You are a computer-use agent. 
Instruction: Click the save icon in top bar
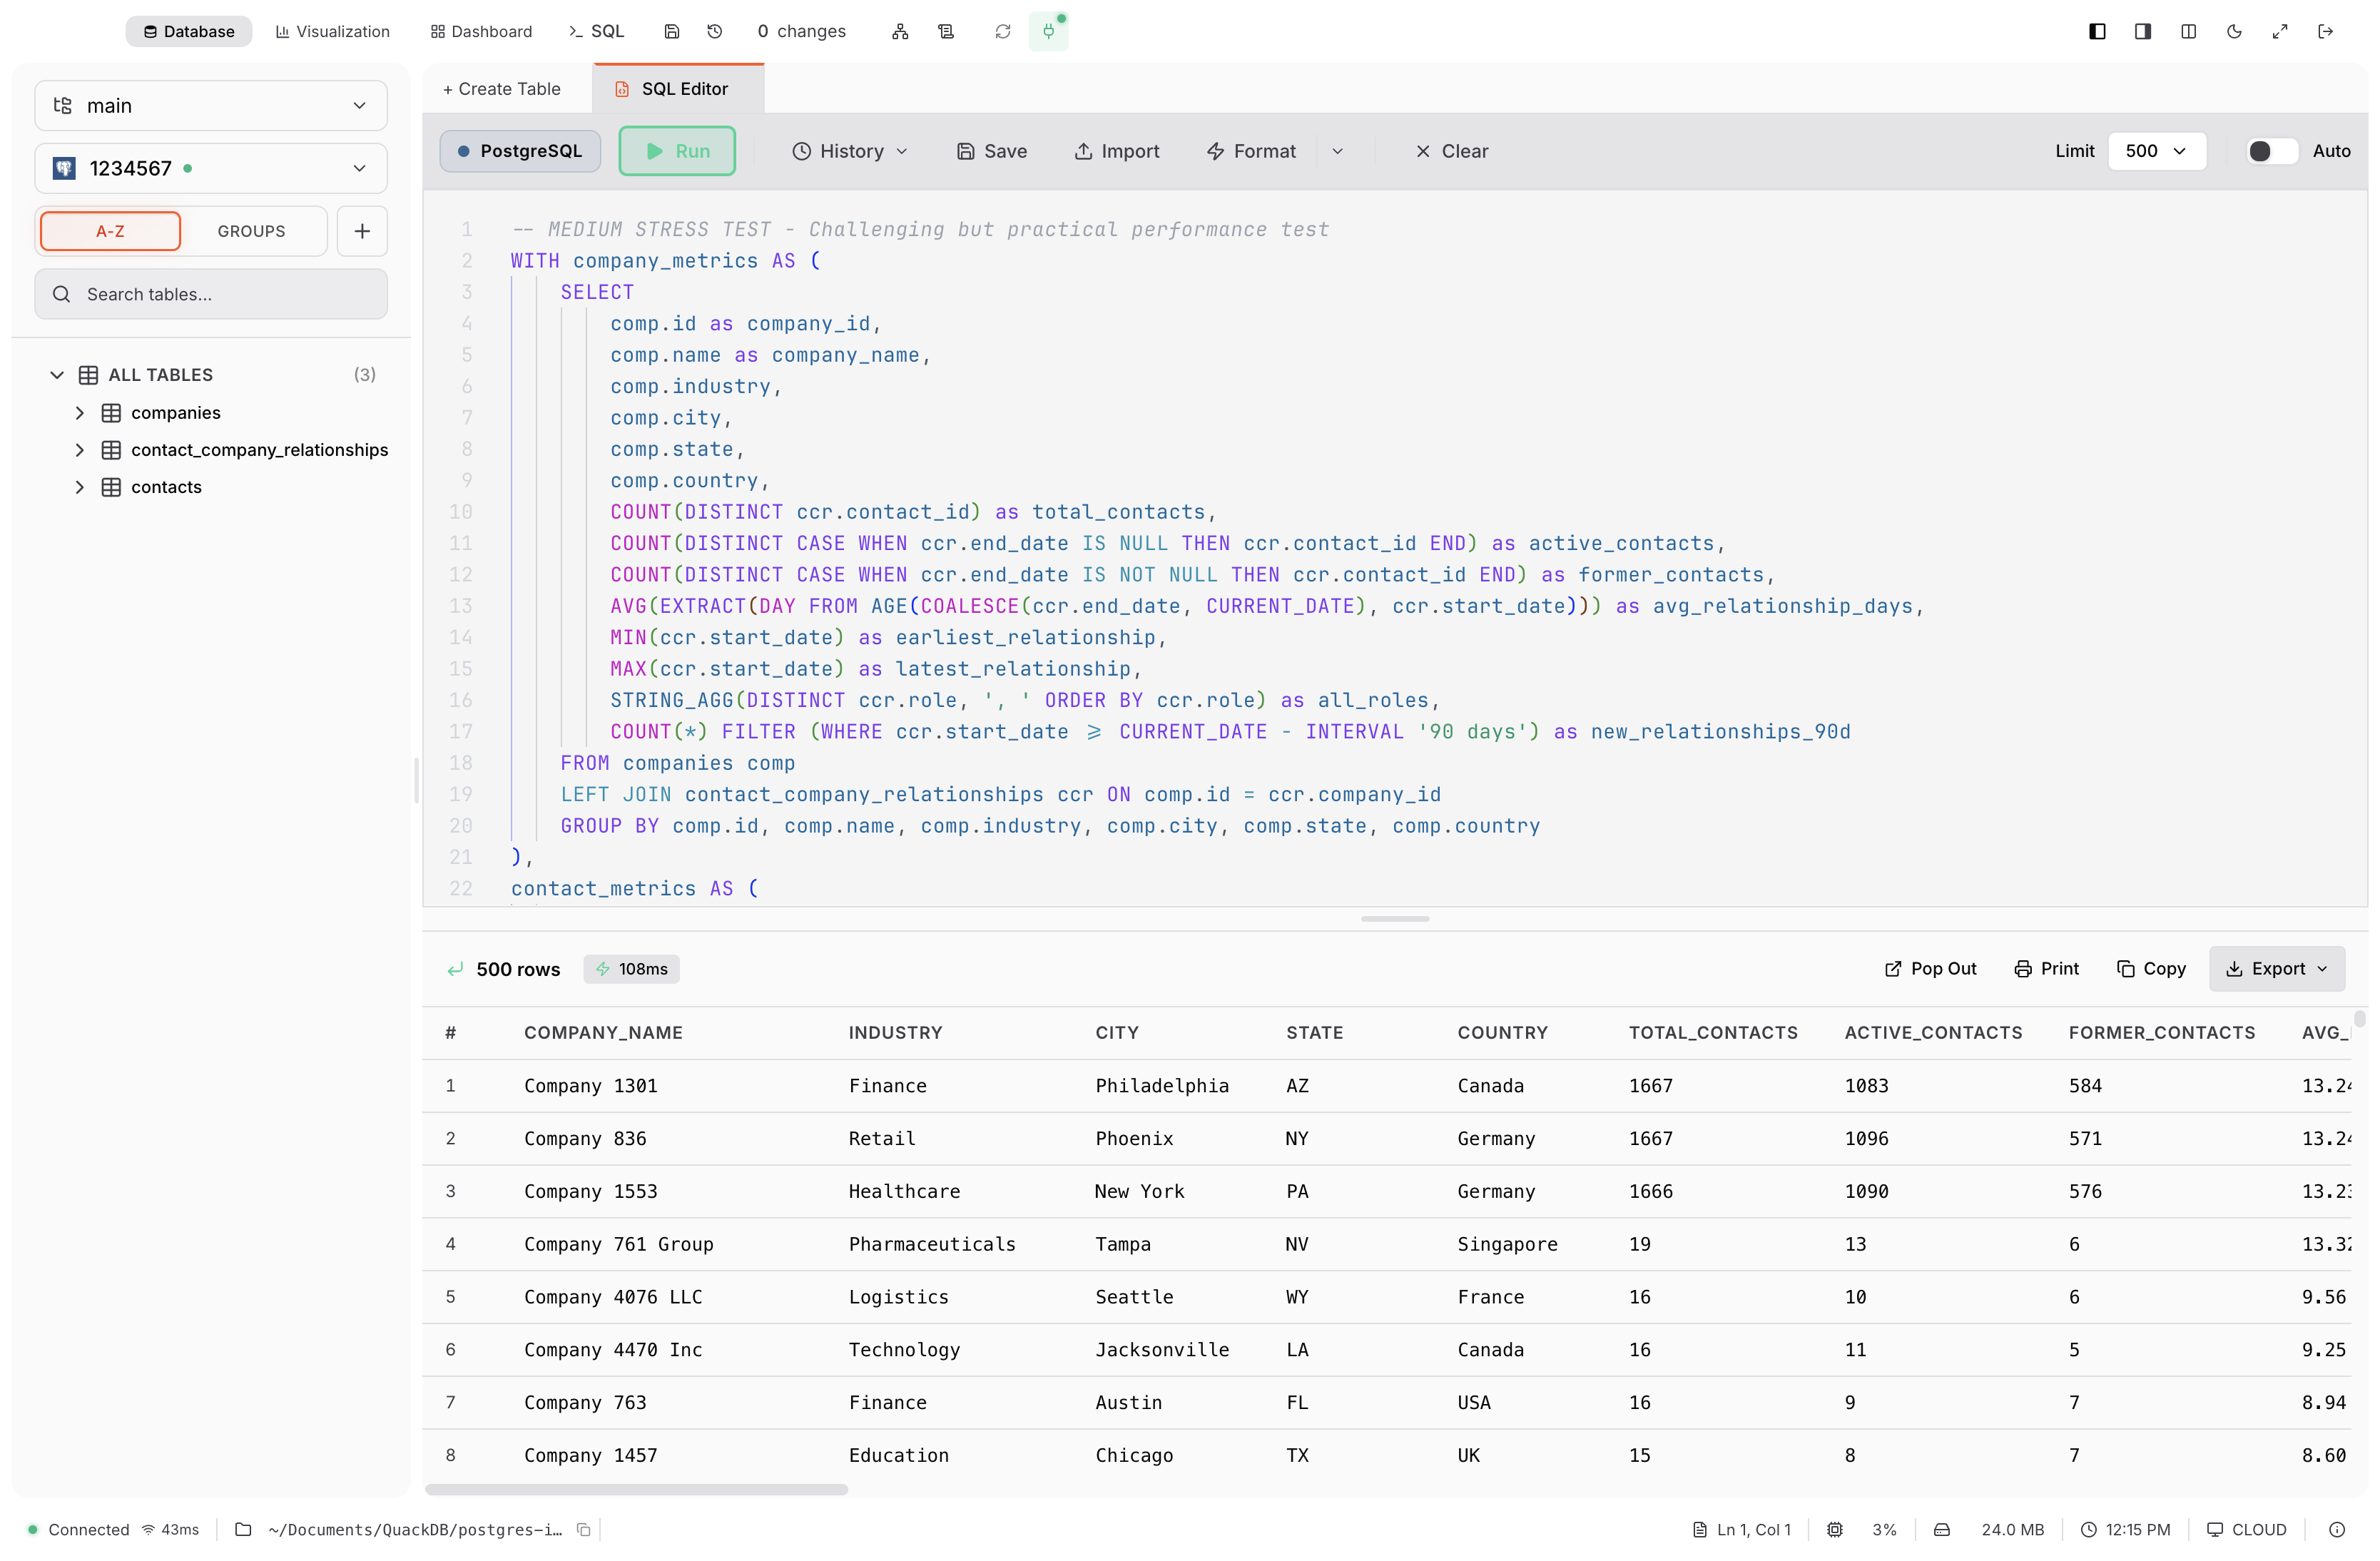672,31
